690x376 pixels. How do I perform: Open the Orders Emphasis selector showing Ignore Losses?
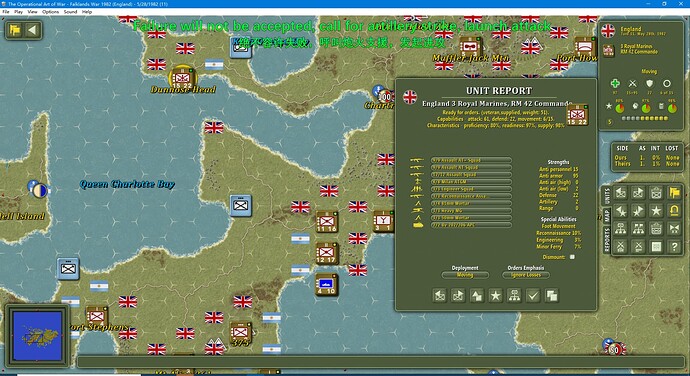[x=525, y=275]
